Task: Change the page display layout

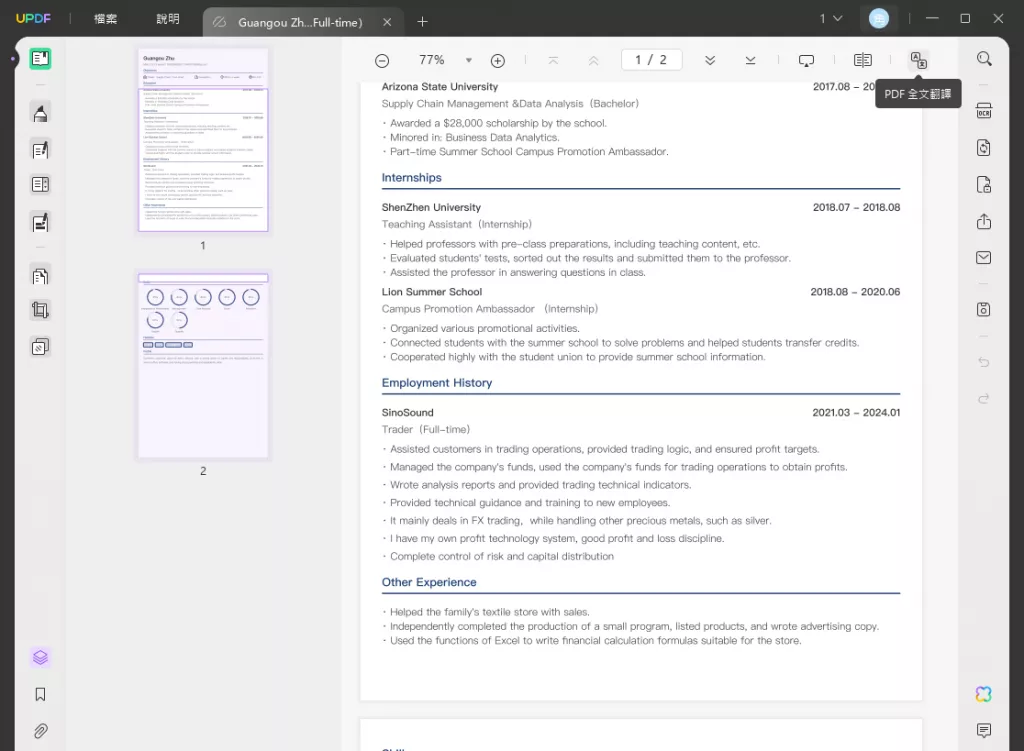Action: (x=863, y=61)
